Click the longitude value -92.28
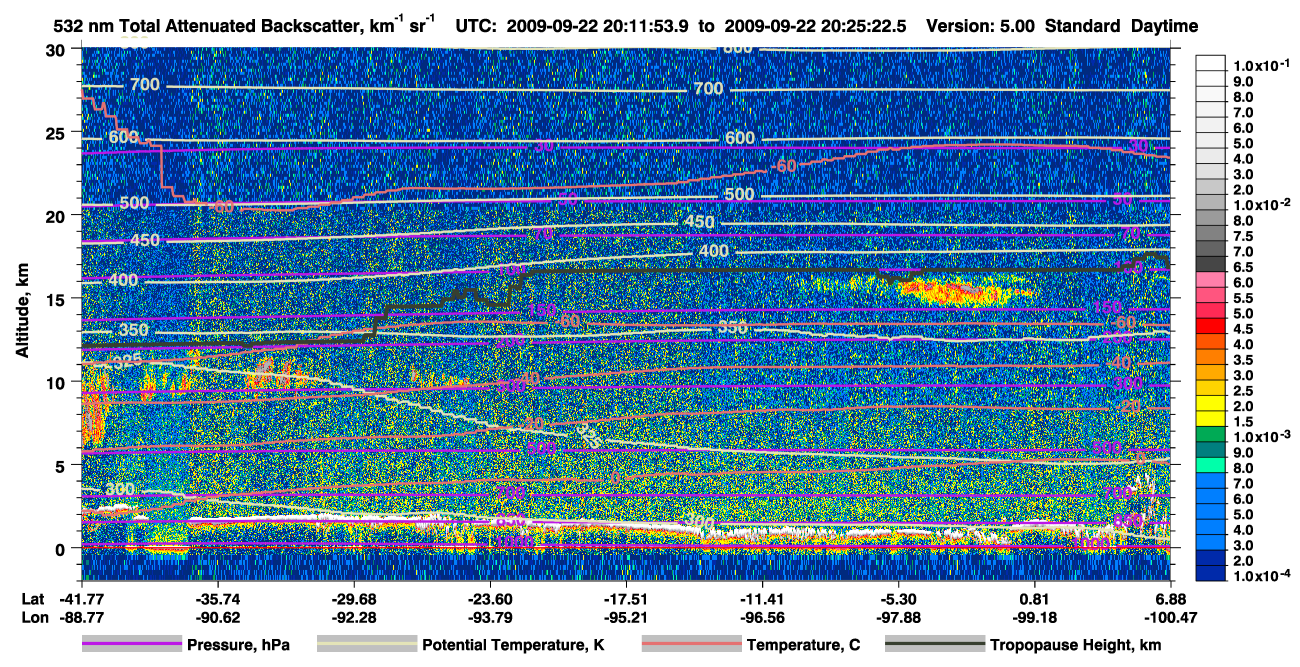 click(x=353, y=616)
